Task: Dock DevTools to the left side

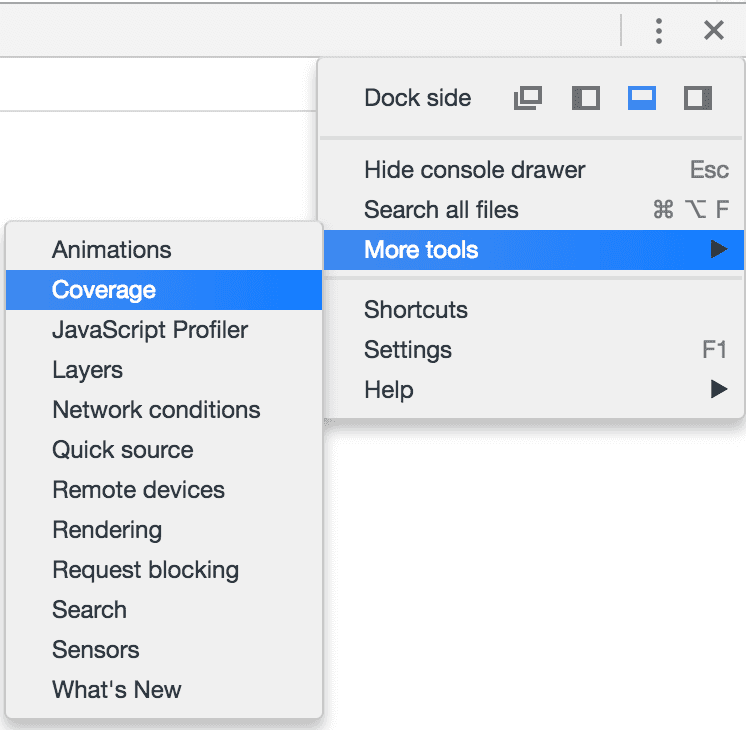Action: point(585,98)
